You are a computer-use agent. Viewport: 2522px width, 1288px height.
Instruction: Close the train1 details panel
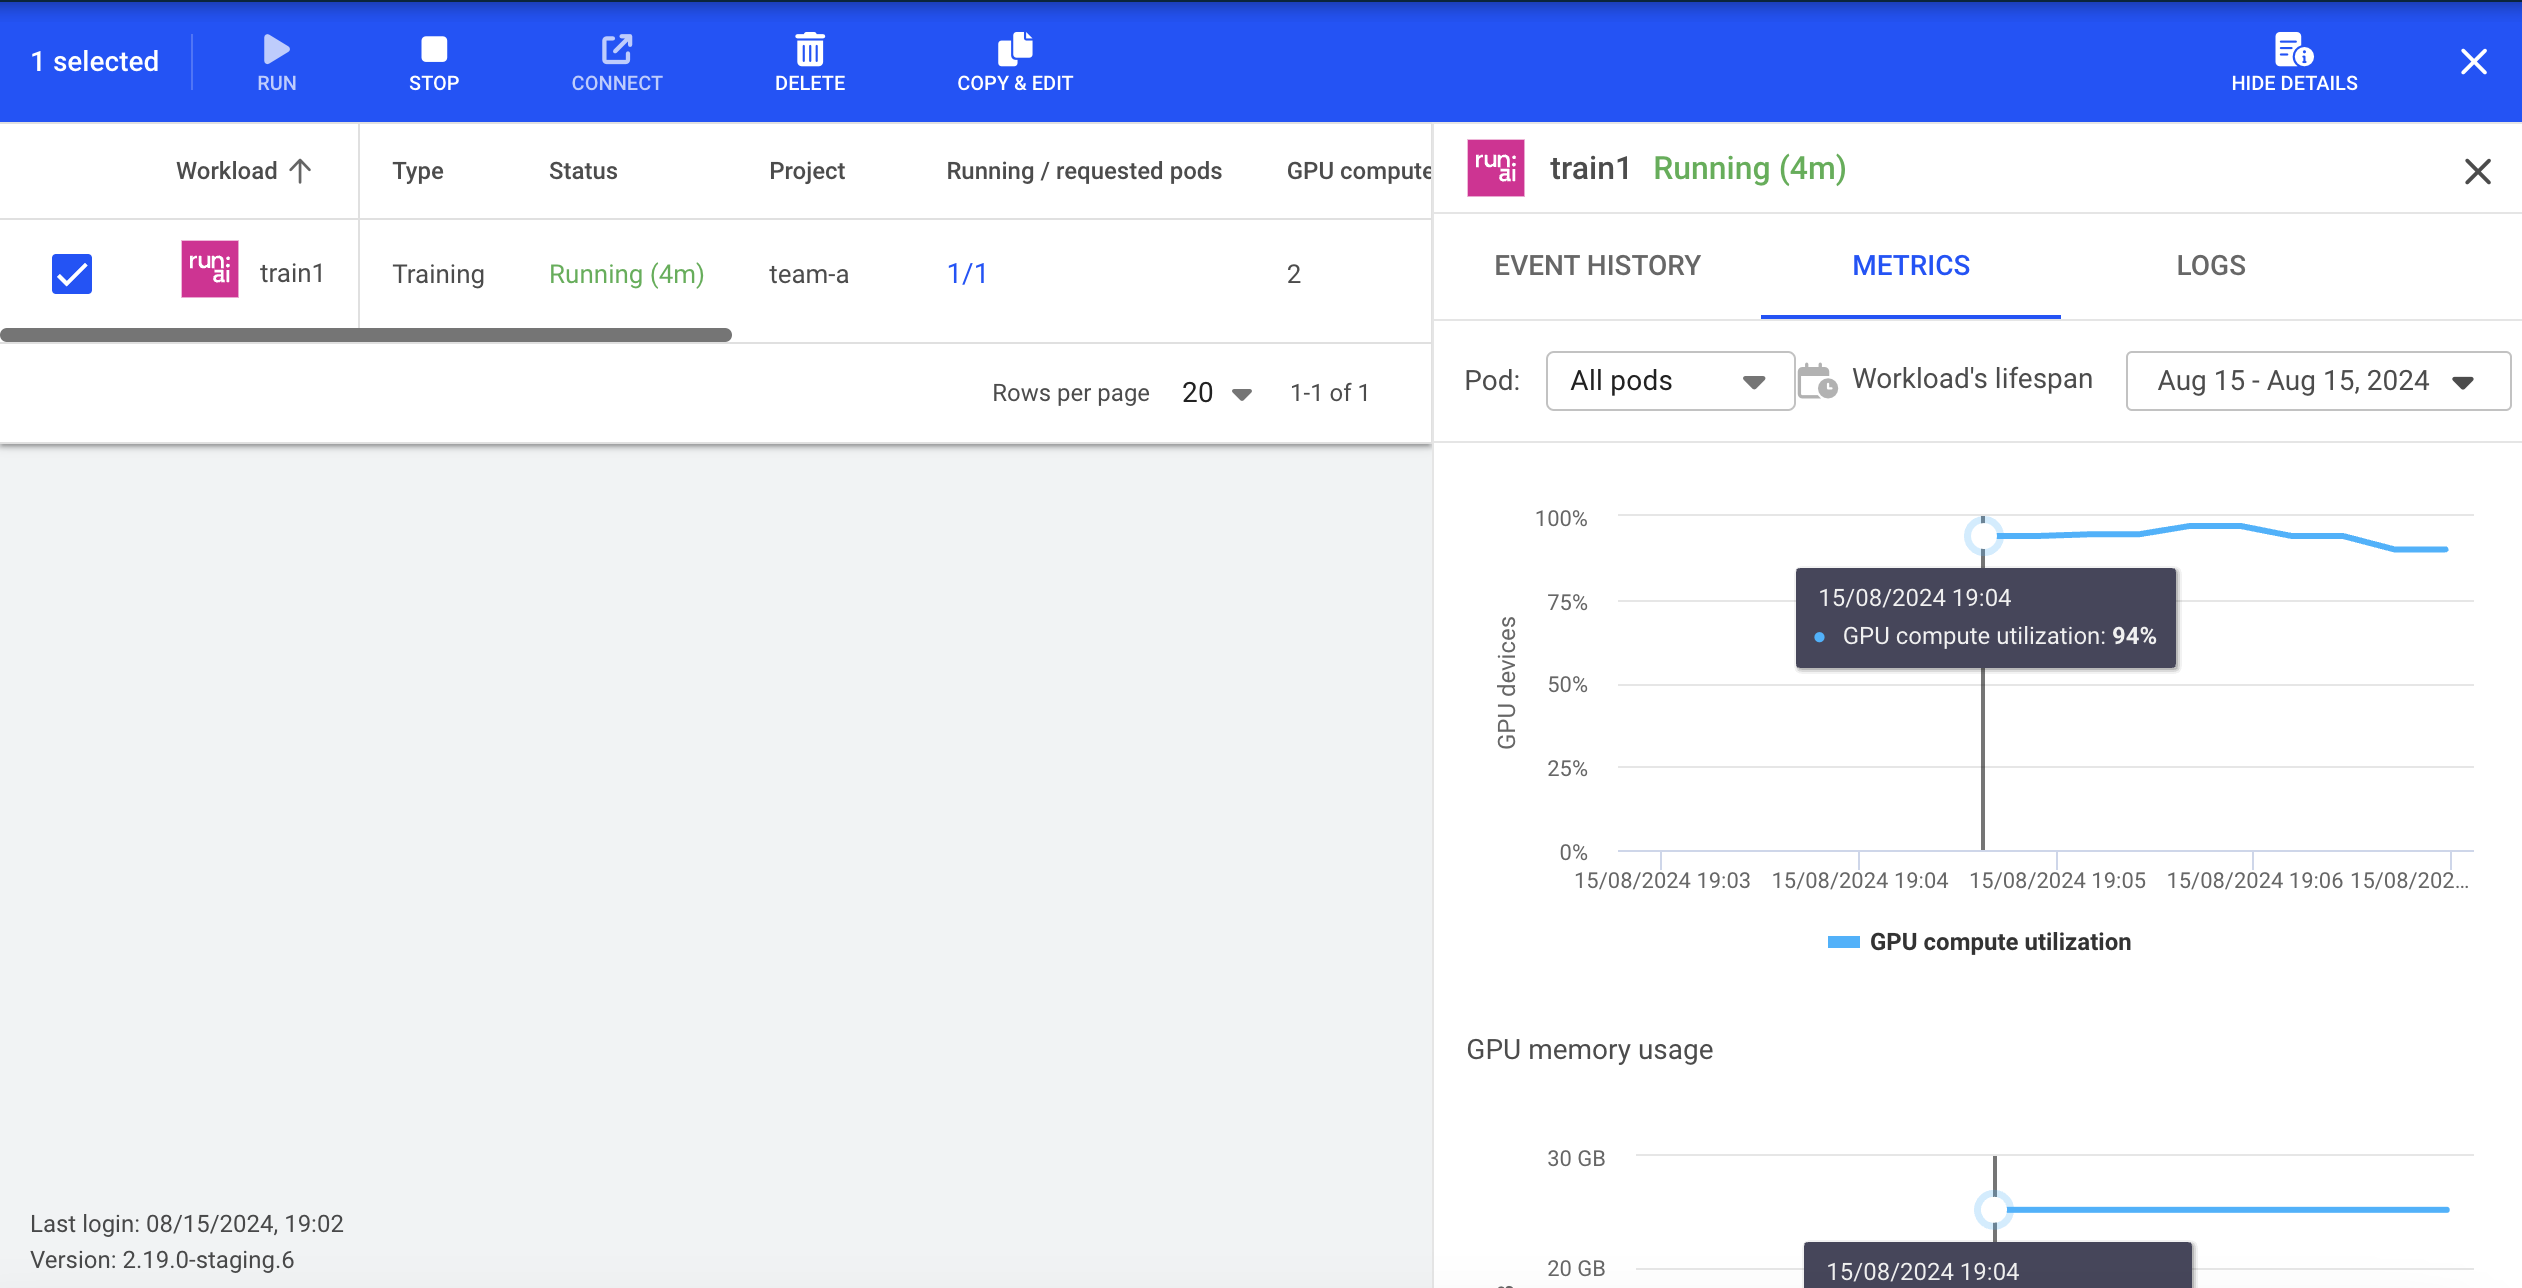click(2477, 172)
